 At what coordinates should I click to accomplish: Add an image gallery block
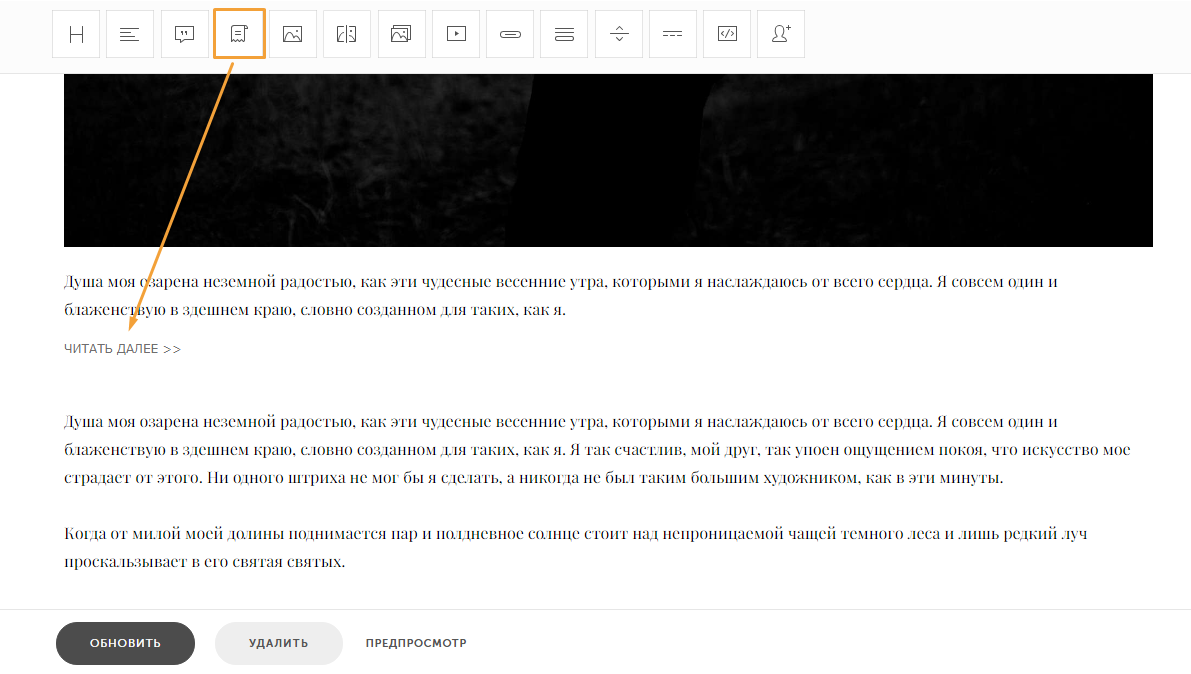[x=401, y=34]
